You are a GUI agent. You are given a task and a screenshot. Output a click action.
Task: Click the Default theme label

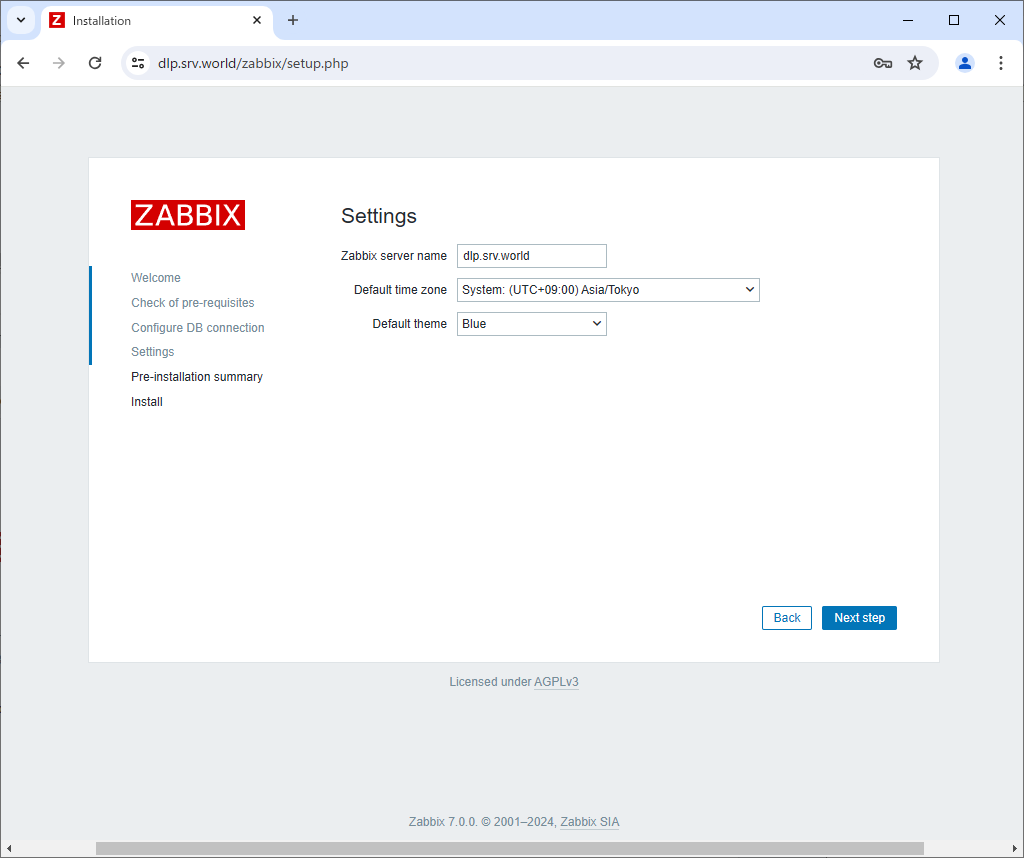point(409,324)
